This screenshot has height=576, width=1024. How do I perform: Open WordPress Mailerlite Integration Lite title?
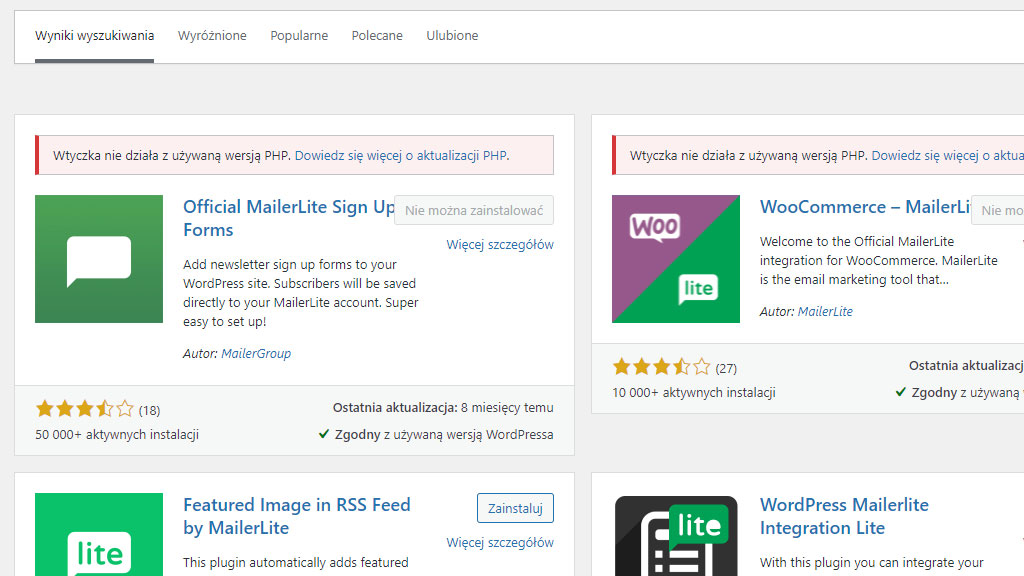[844, 516]
